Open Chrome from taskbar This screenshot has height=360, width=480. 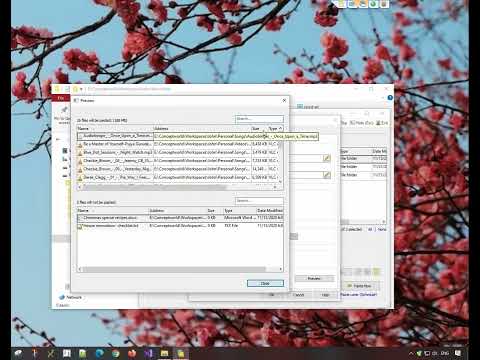[116, 353]
